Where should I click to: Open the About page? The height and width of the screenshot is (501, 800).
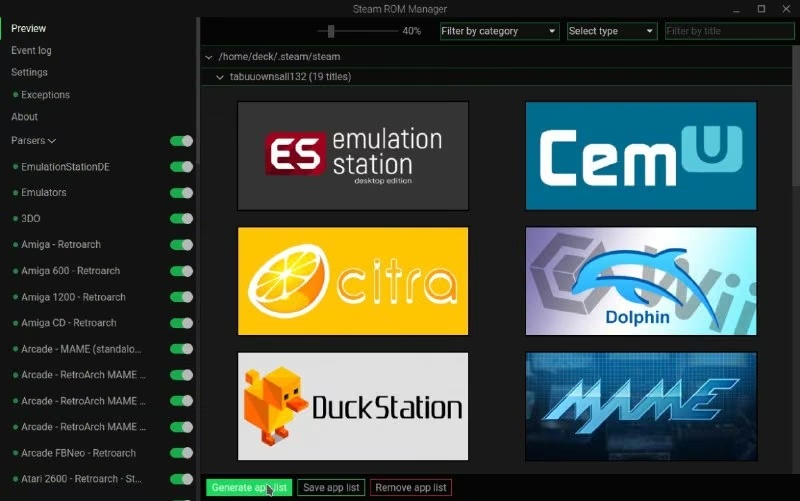[x=24, y=117]
